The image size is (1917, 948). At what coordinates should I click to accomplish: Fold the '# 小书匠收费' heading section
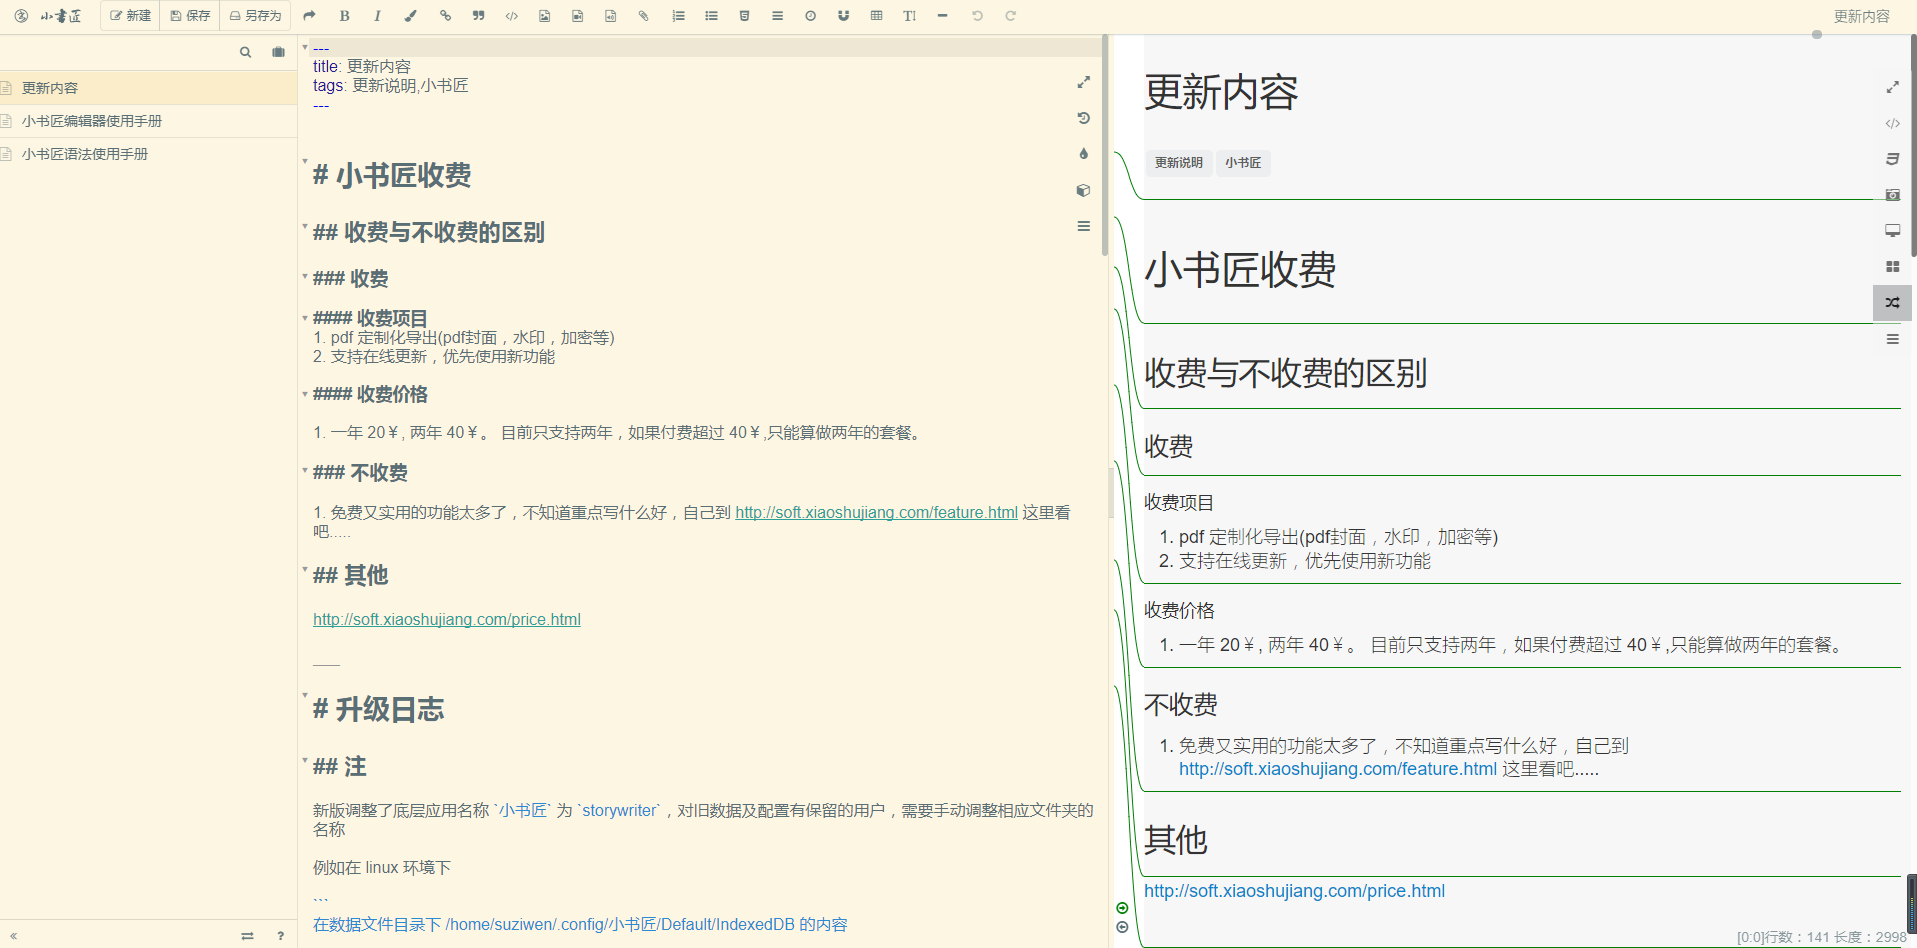tap(305, 161)
